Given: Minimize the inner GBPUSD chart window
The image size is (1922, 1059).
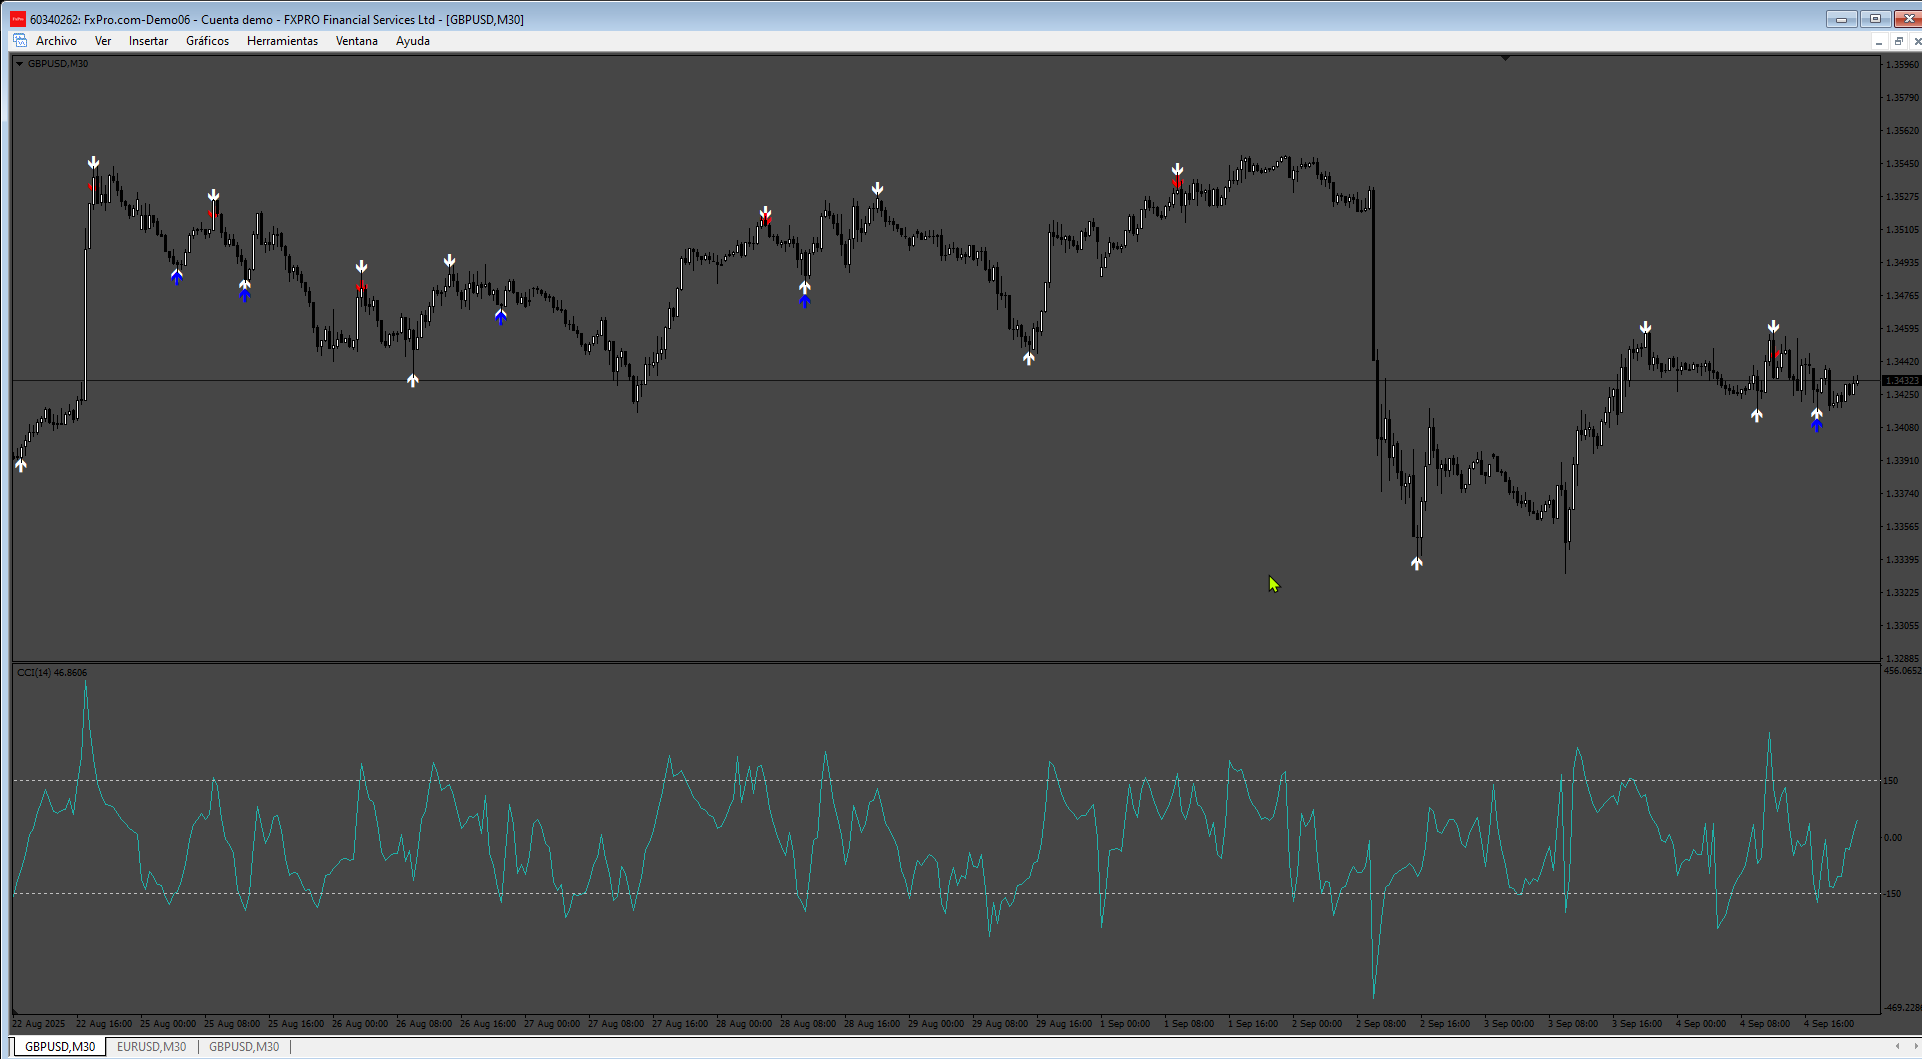Looking at the screenshot, I should [1879, 41].
